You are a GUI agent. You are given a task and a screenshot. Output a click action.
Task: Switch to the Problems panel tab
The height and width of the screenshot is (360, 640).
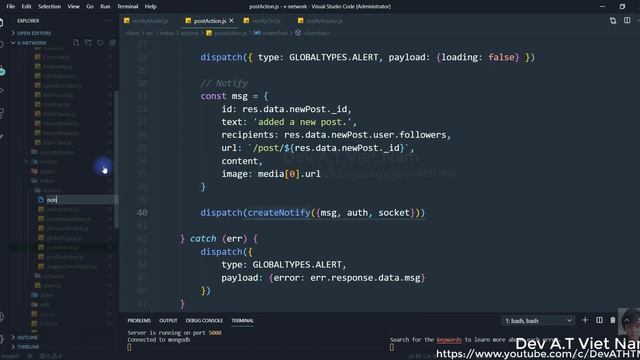click(x=139, y=321)
